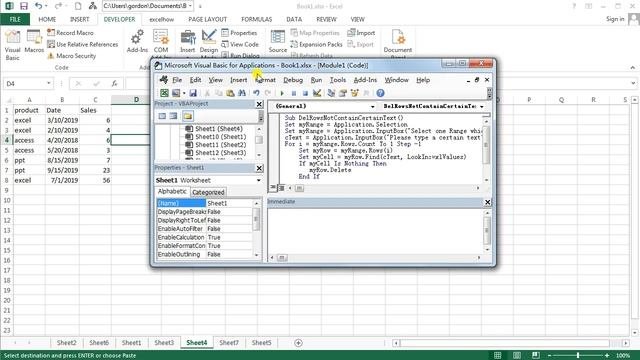
Task: Open the Insert controls dropdown in the ribbon
Action: tap(188, 41)
